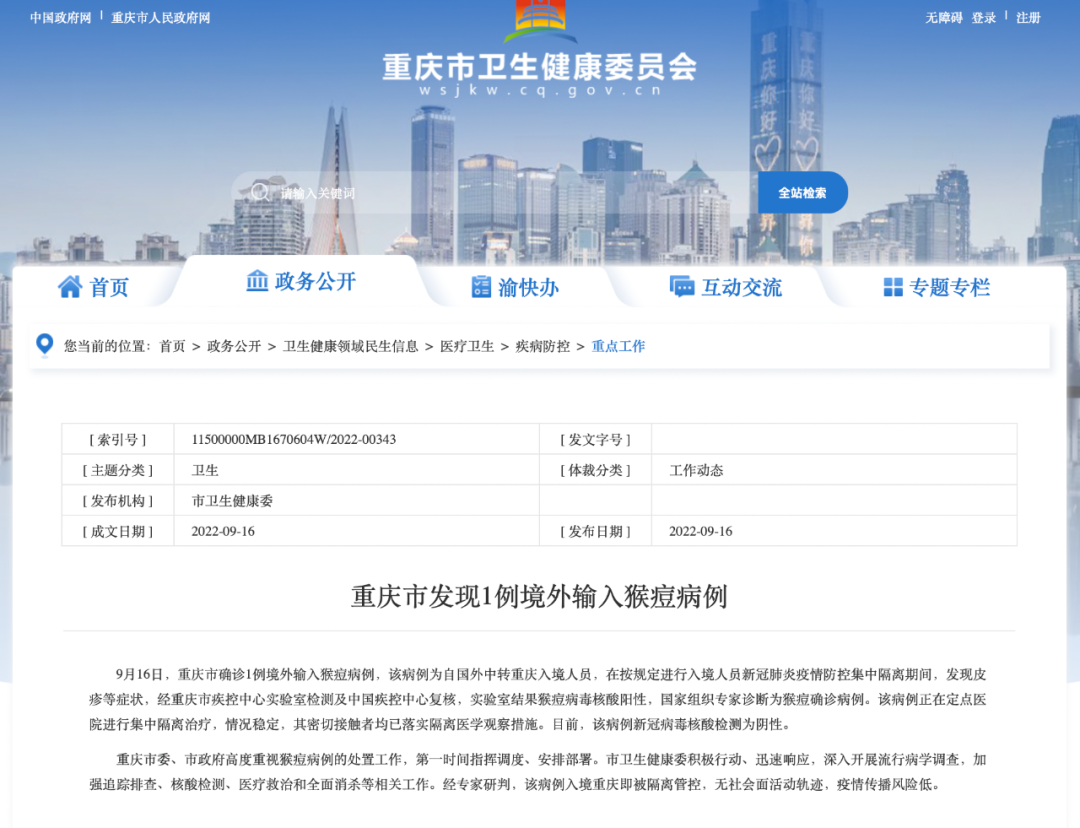Open the 重庆市人民政府网 link

pyautogui.click(x=160, y=18)
